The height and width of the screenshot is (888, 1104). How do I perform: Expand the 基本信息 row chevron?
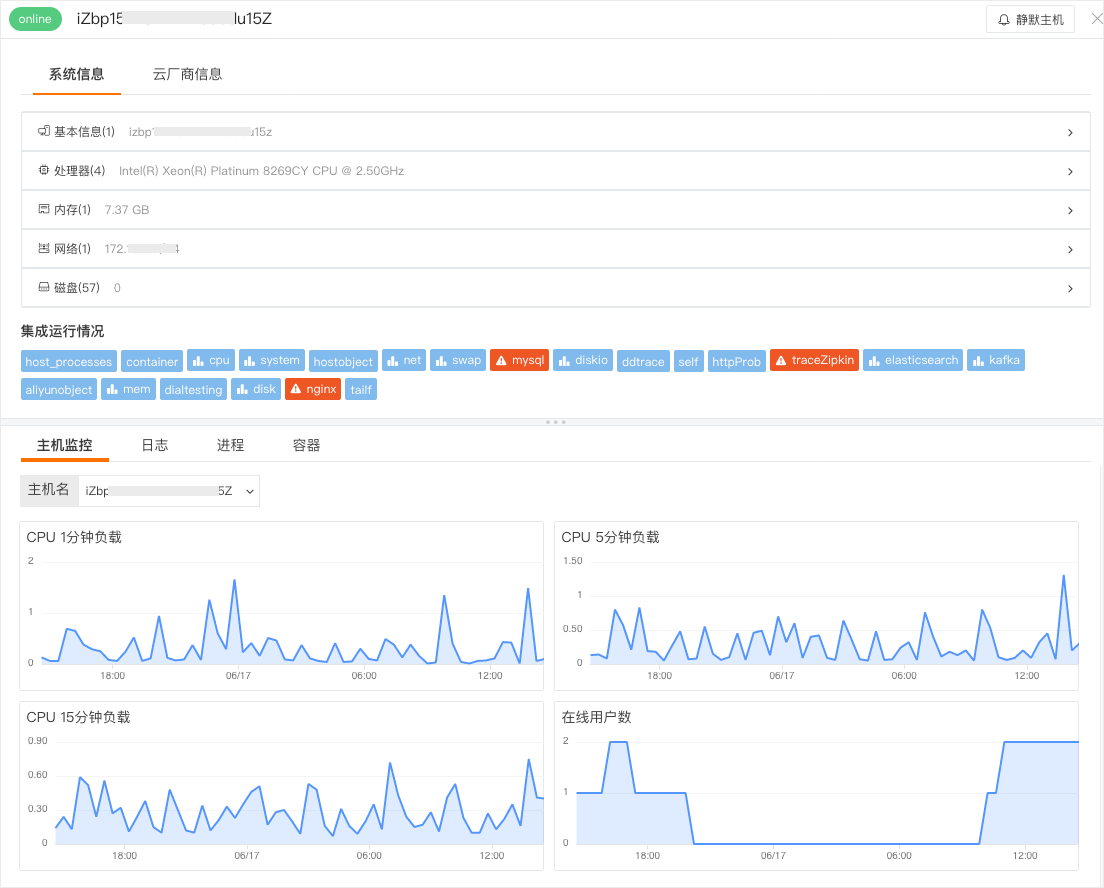(x=1070, y=132)
